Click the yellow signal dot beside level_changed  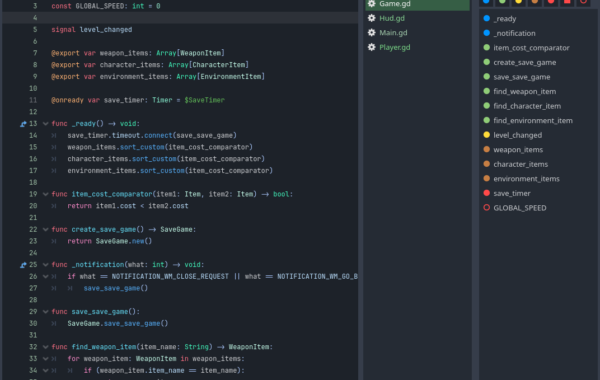486,135
